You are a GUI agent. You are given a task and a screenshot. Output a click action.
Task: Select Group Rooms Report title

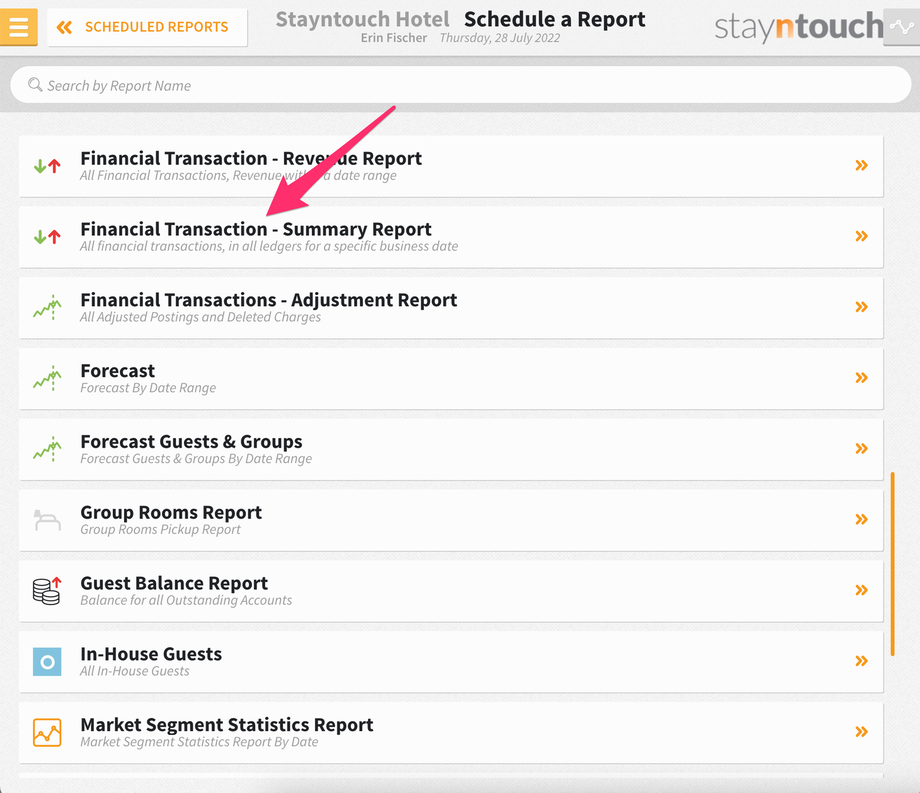[x=171, y=513]
